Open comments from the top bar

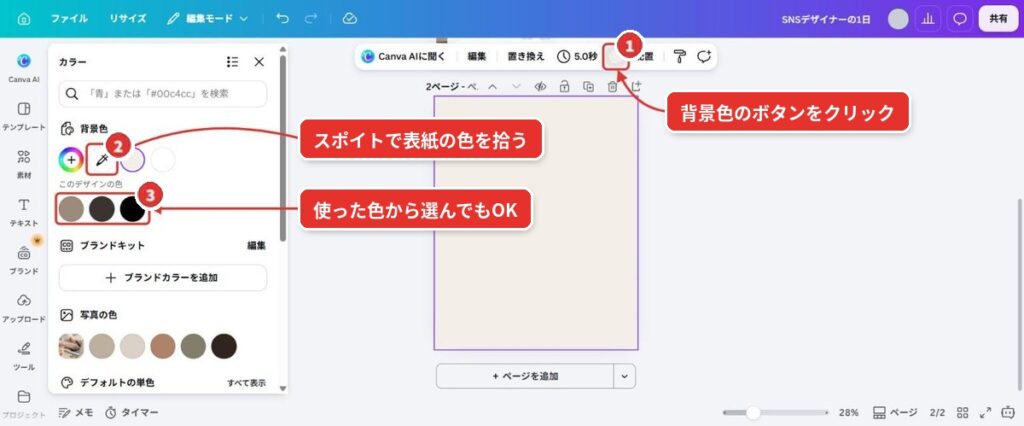coord(959,19)
